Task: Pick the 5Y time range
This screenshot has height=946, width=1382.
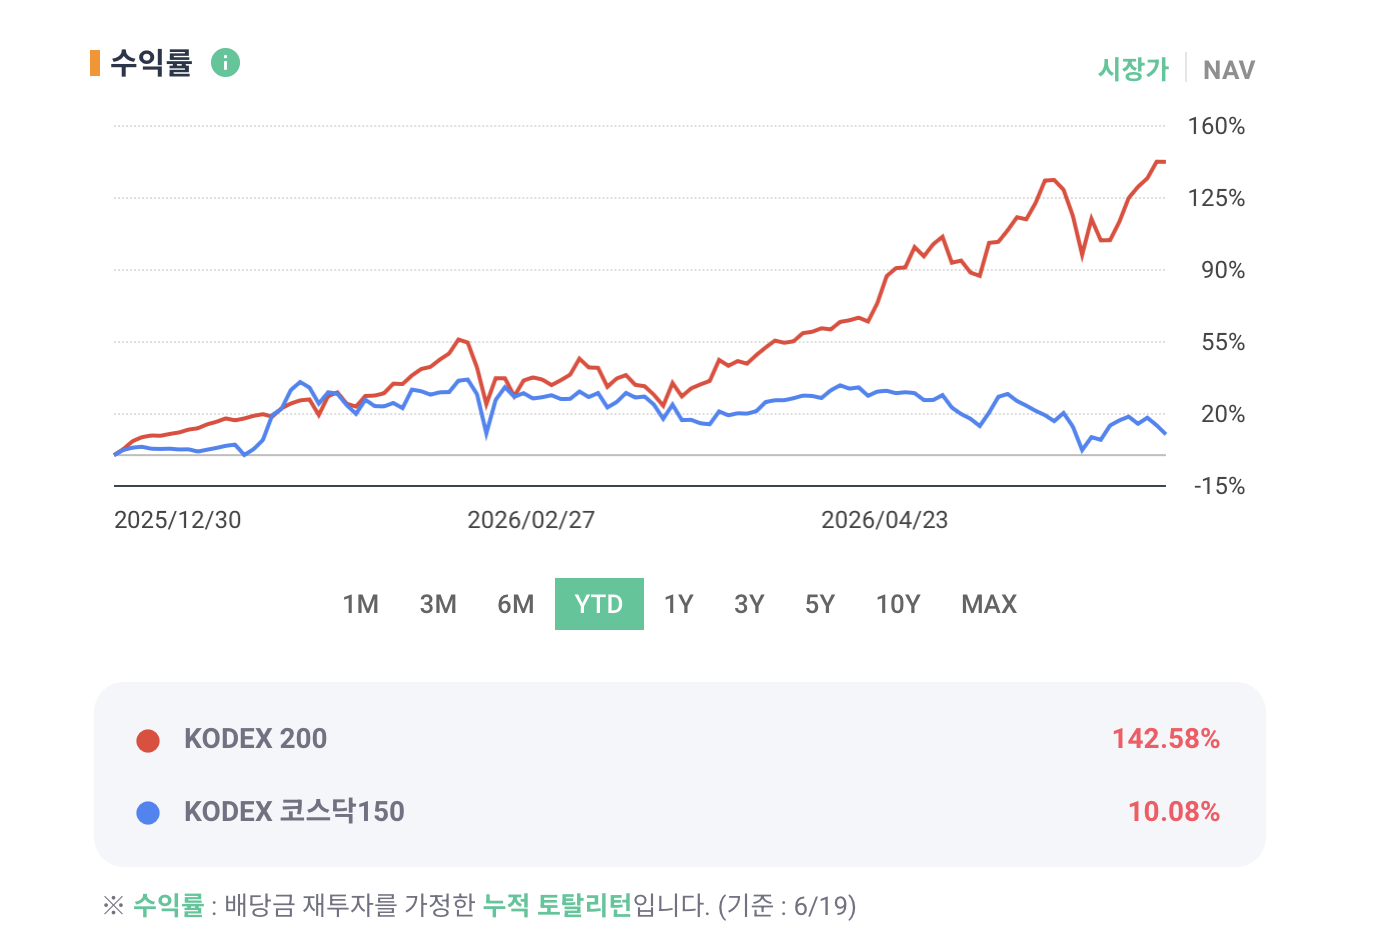Action: 820,604
